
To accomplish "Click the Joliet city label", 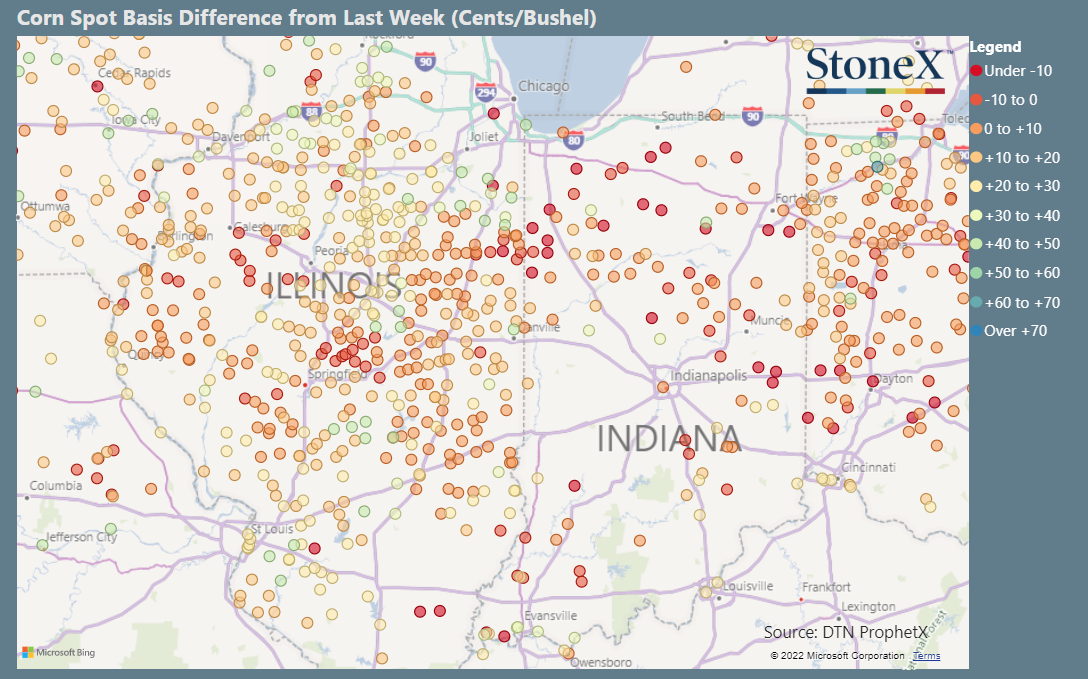I will pos(484,137).
